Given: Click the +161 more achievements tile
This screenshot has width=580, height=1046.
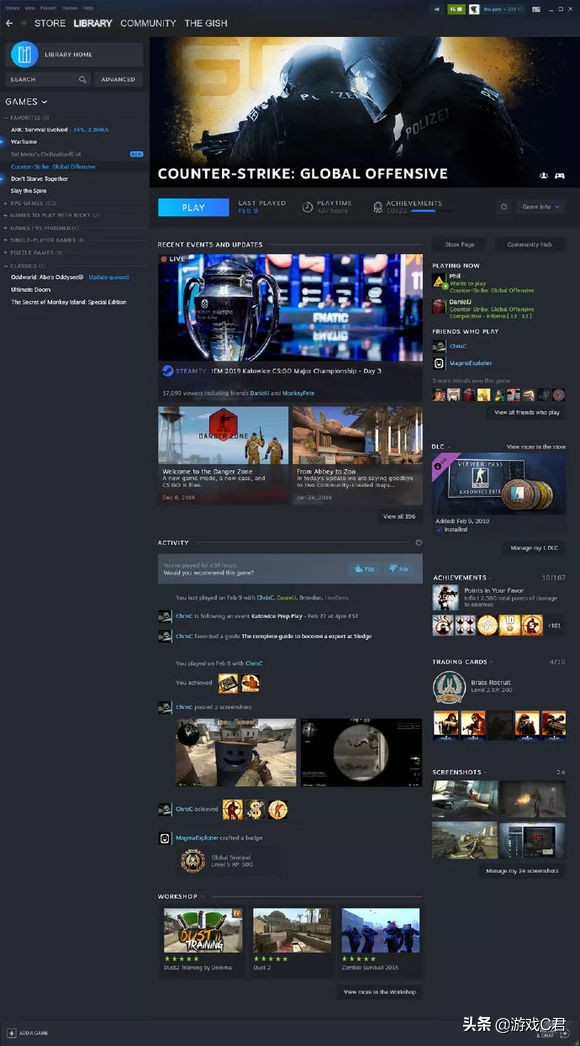Looking at the screenshot, I should 554,625.
